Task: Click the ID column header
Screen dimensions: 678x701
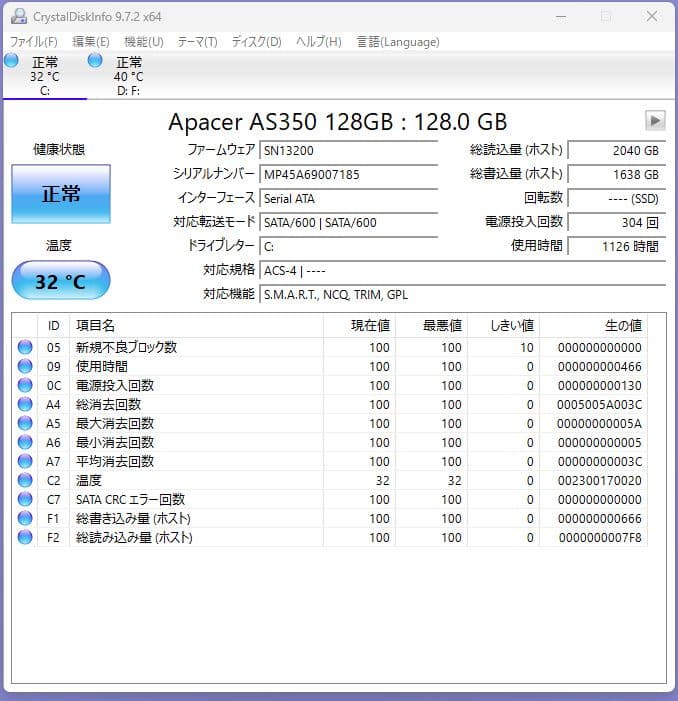Action: [x=54, y=325]
